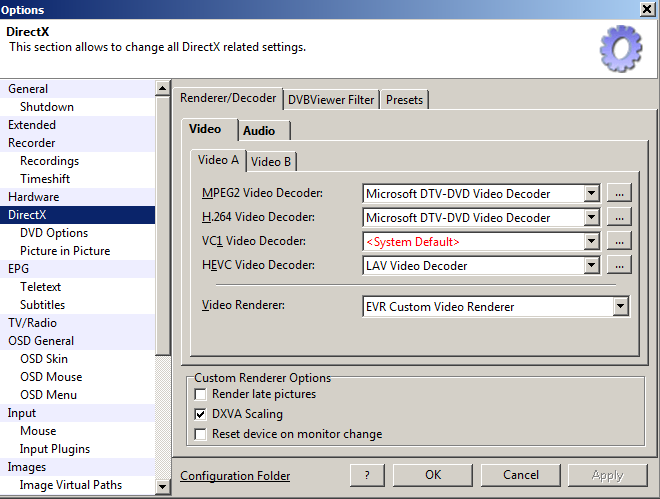
Task: Open the HEVC Video Decoder dropdown
Action: click(x=591, y=266)
